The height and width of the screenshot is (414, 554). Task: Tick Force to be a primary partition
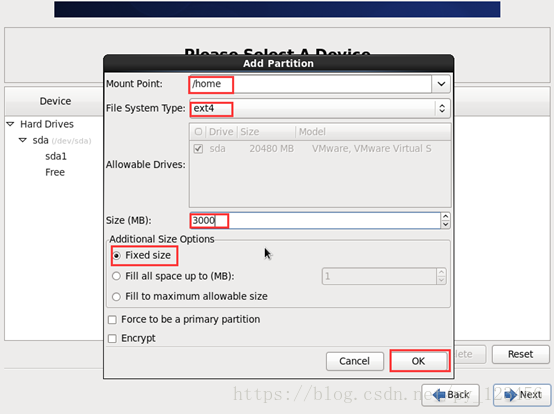click(112, 320)
